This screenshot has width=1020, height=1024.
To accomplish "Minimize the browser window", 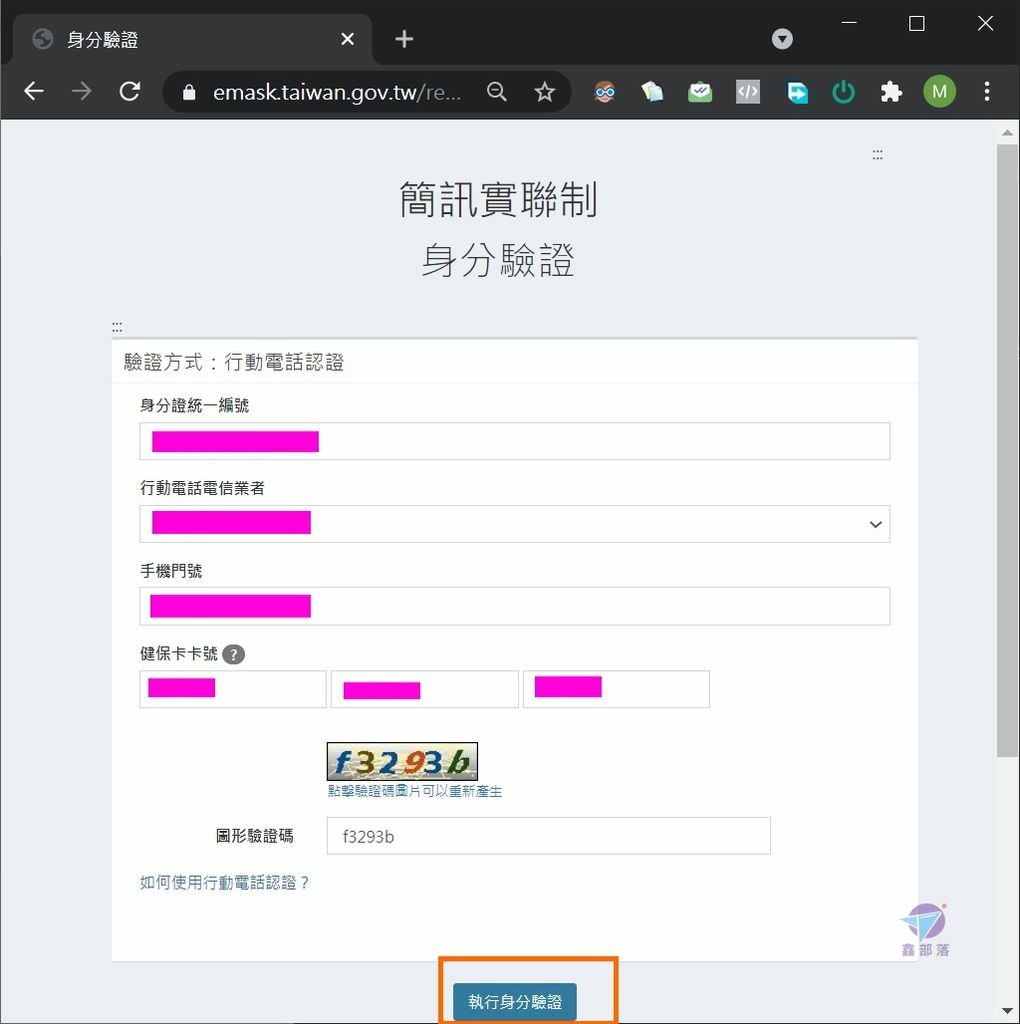I will point(849,23).
